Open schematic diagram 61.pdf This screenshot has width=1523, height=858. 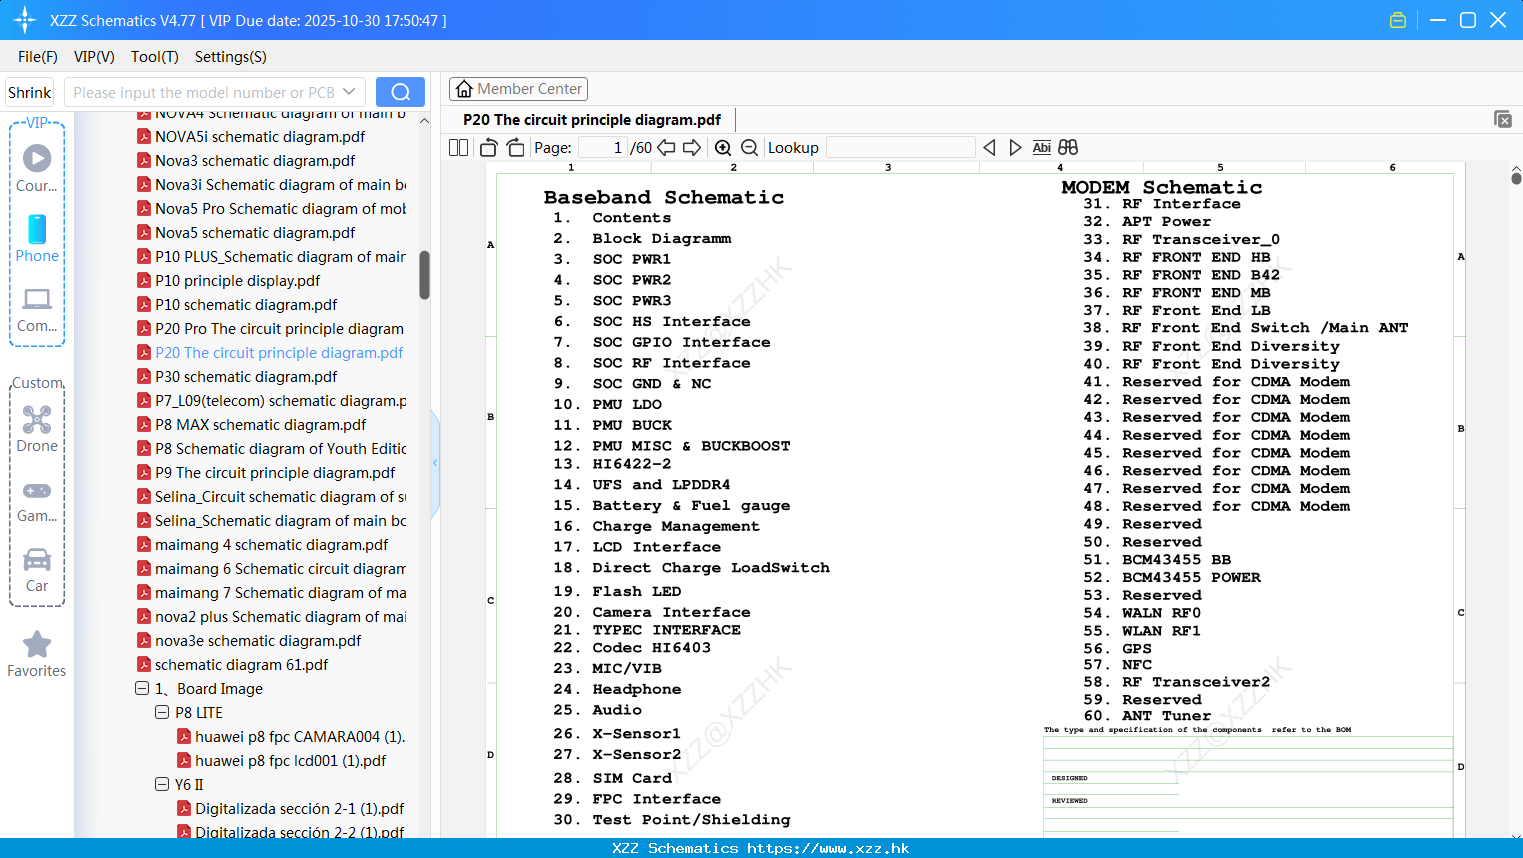point(241,664)
